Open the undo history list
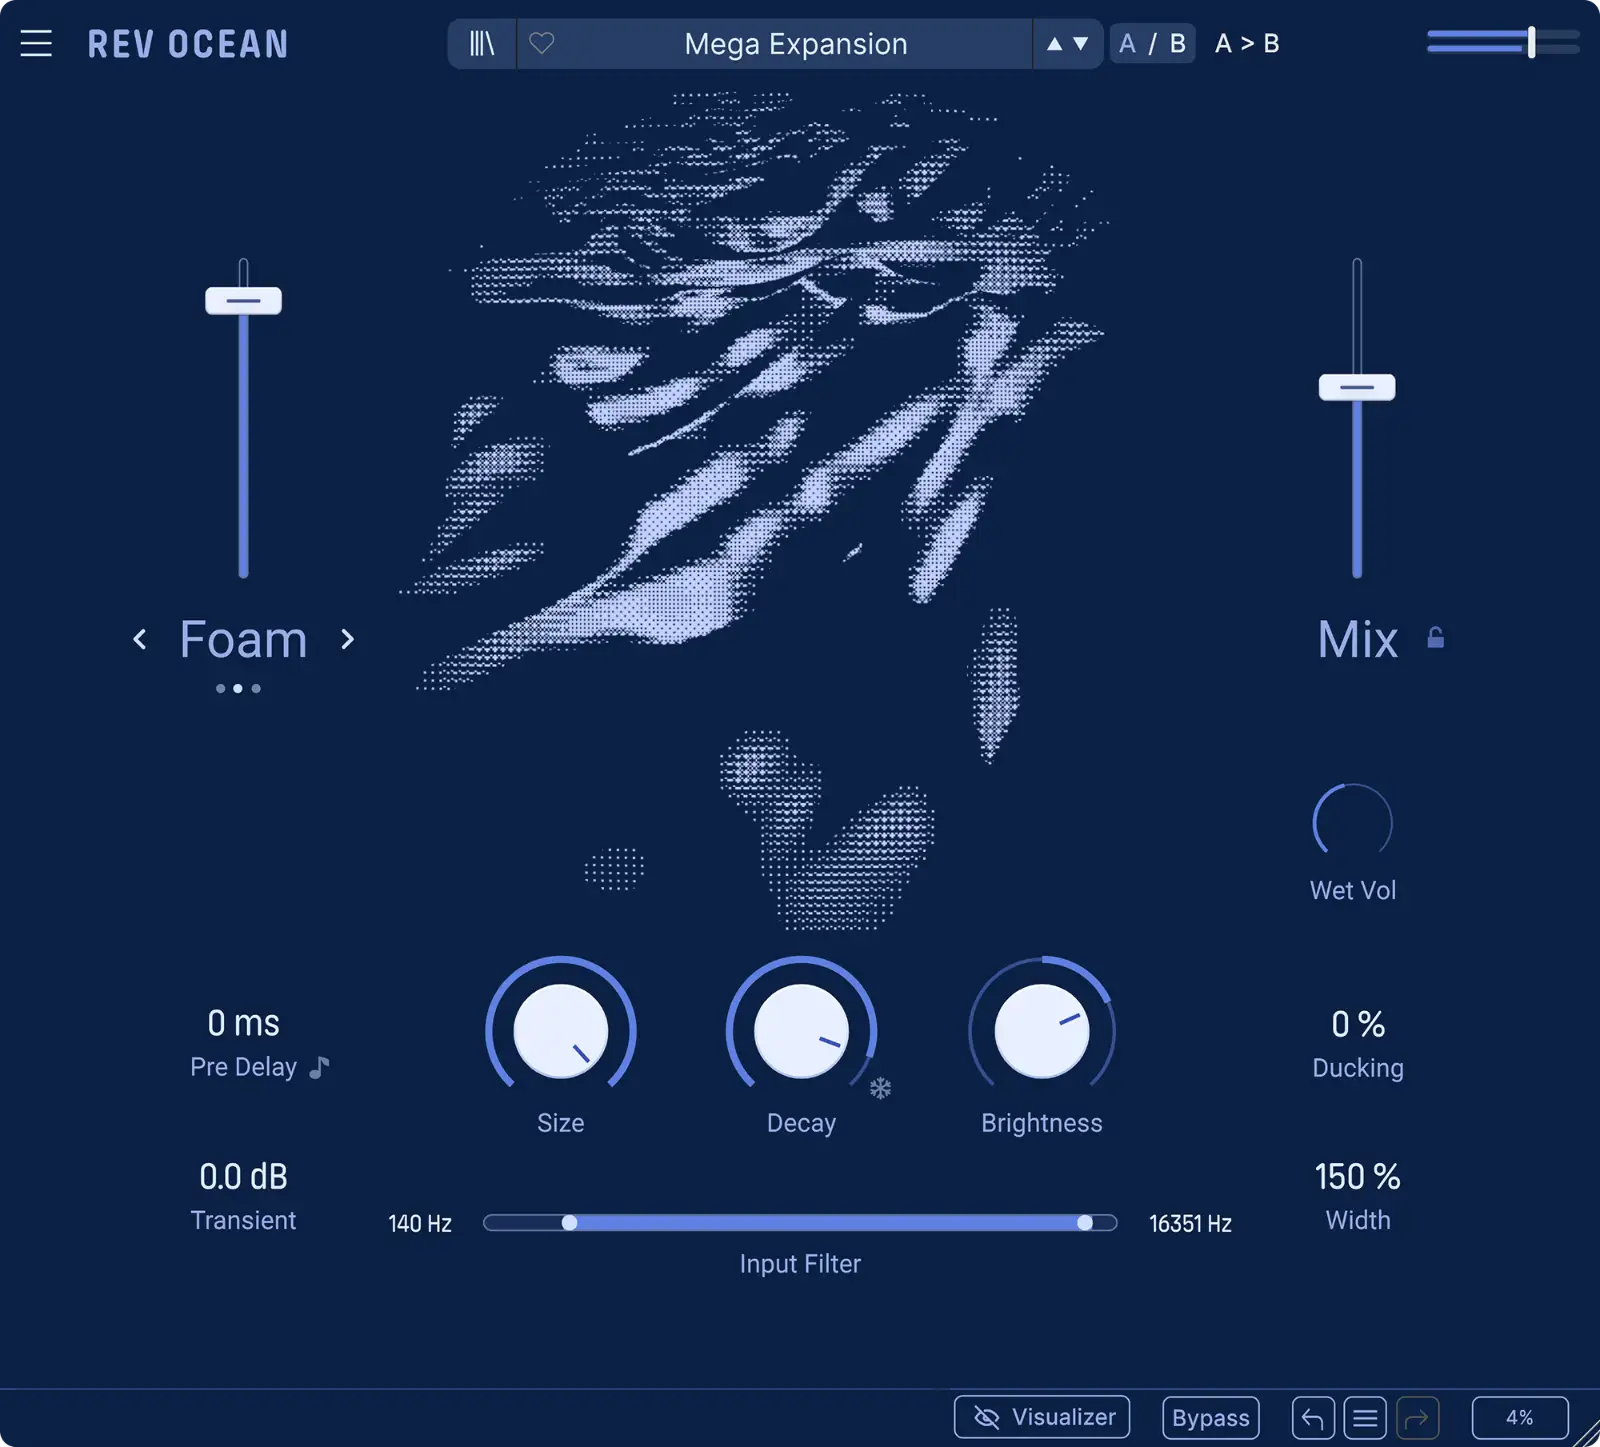The width and height of the screenshot is (1600, 1447). 1365,1417
